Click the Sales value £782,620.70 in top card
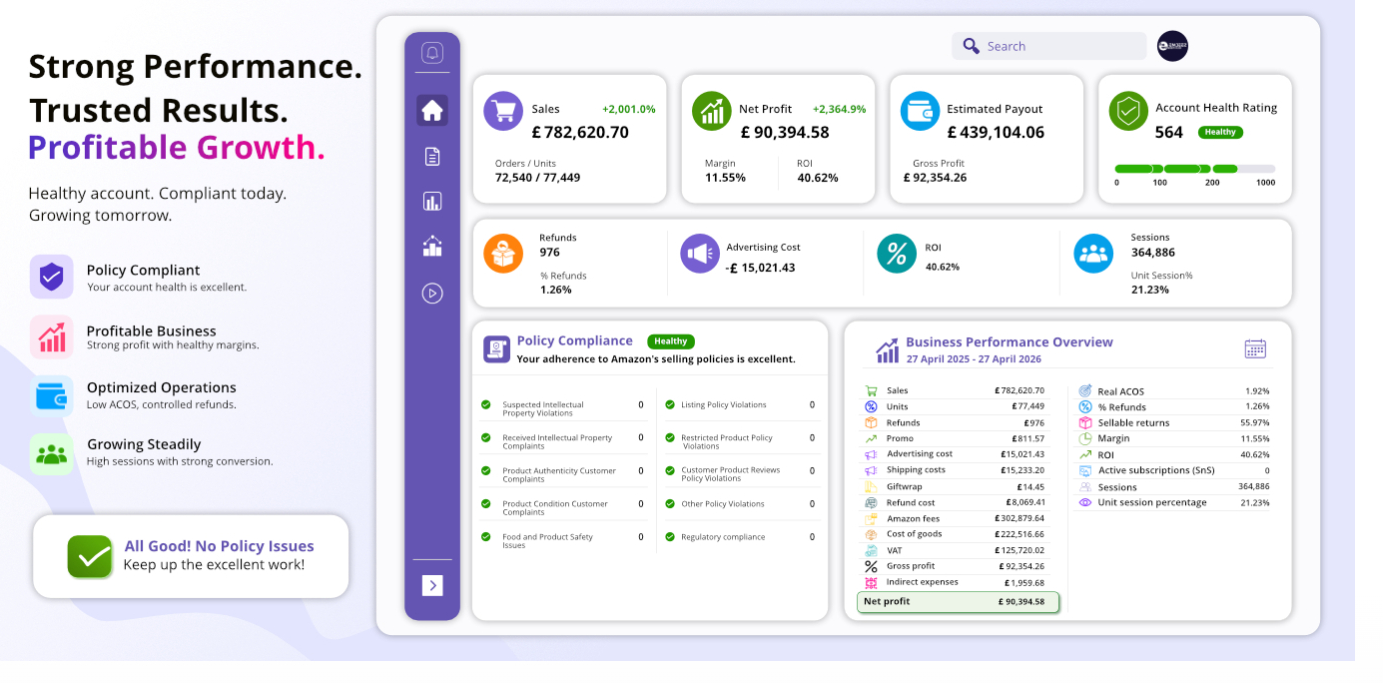Screen dimensions: 1383x683 pos(580,132)
